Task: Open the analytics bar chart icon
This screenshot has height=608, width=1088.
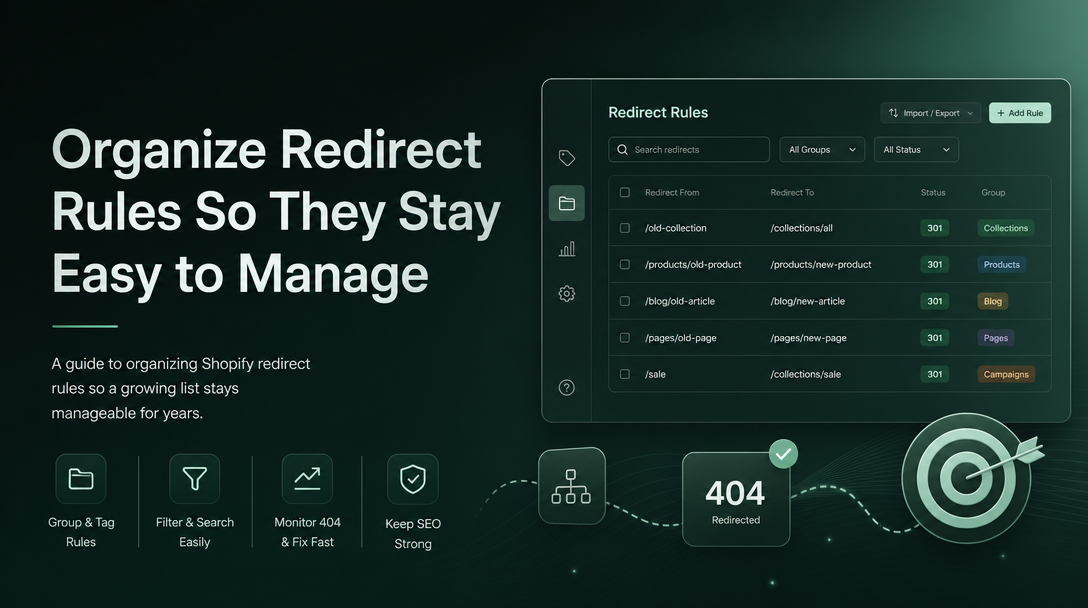Action: tap(567, 248)
